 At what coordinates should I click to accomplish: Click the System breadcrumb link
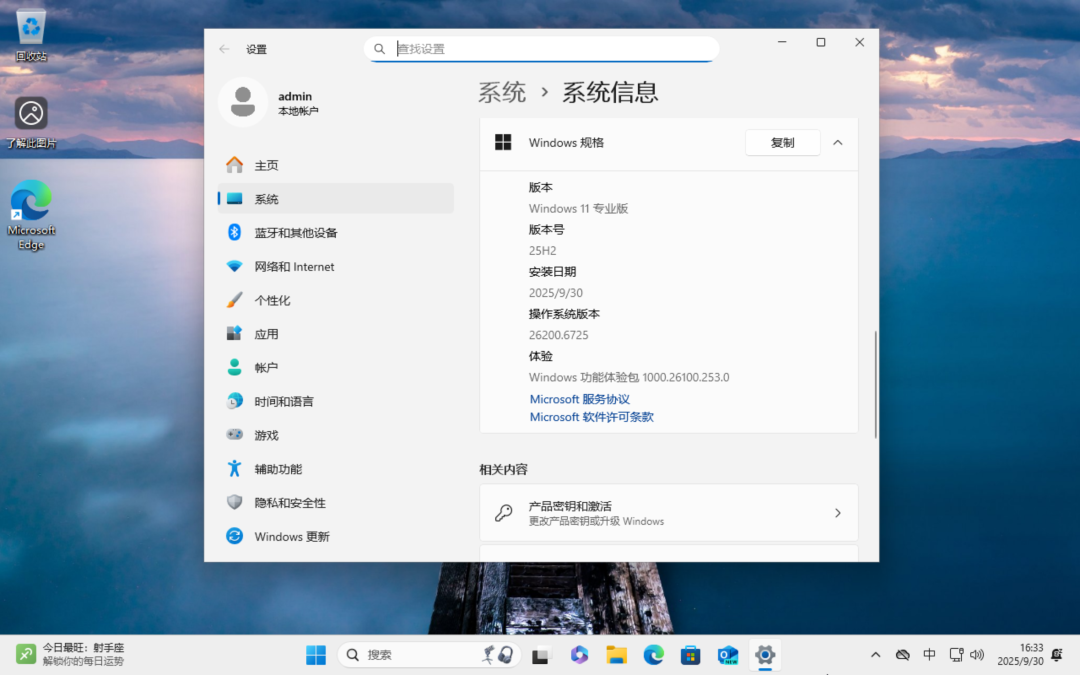[x=502, y=93]
